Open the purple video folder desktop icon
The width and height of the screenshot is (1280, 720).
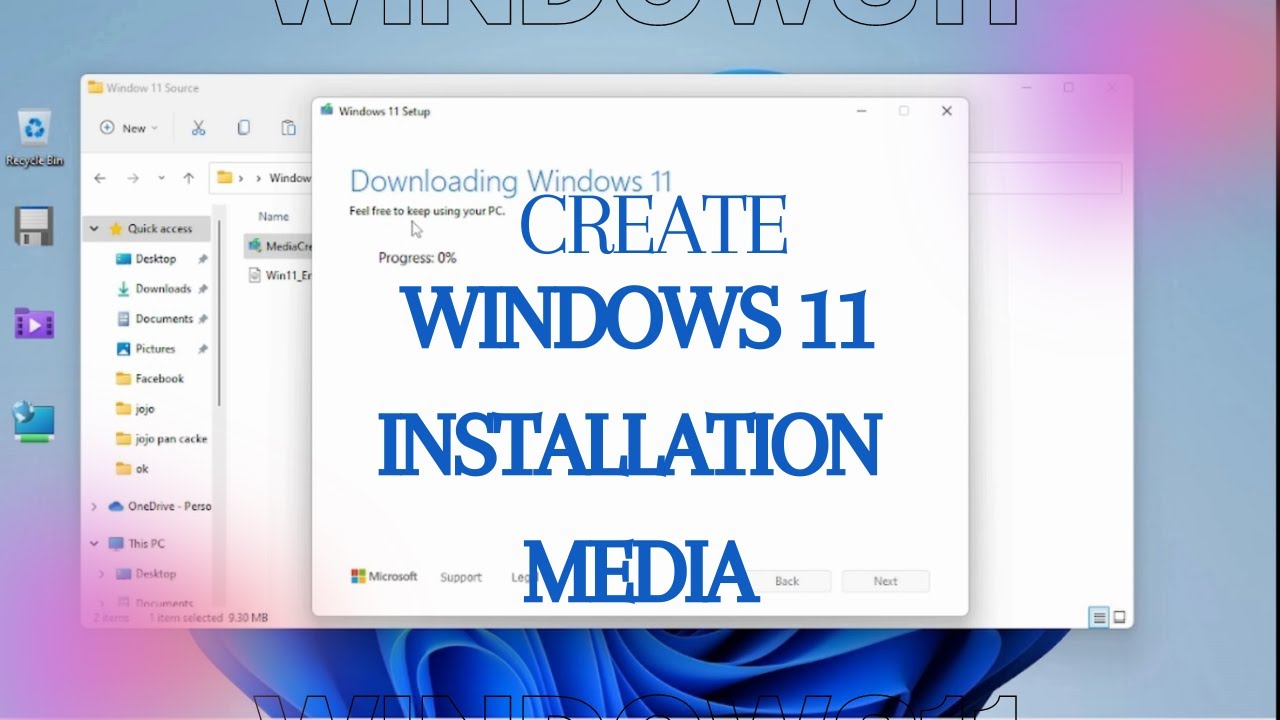tap(34, 324)
